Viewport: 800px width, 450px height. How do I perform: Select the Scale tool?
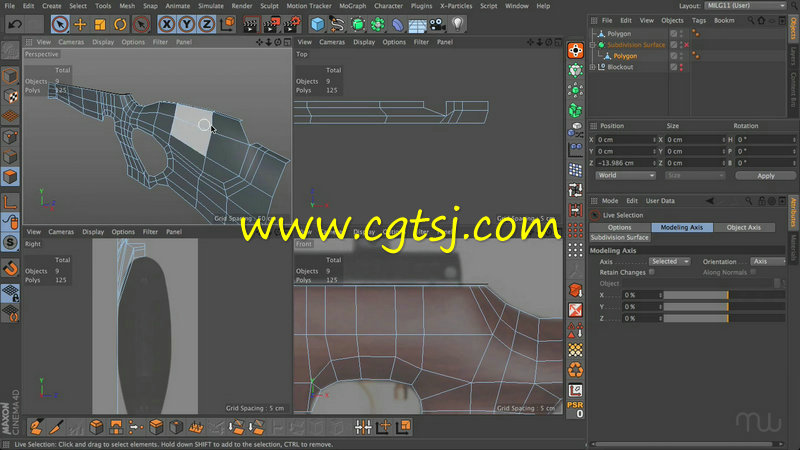pos(100,24)
